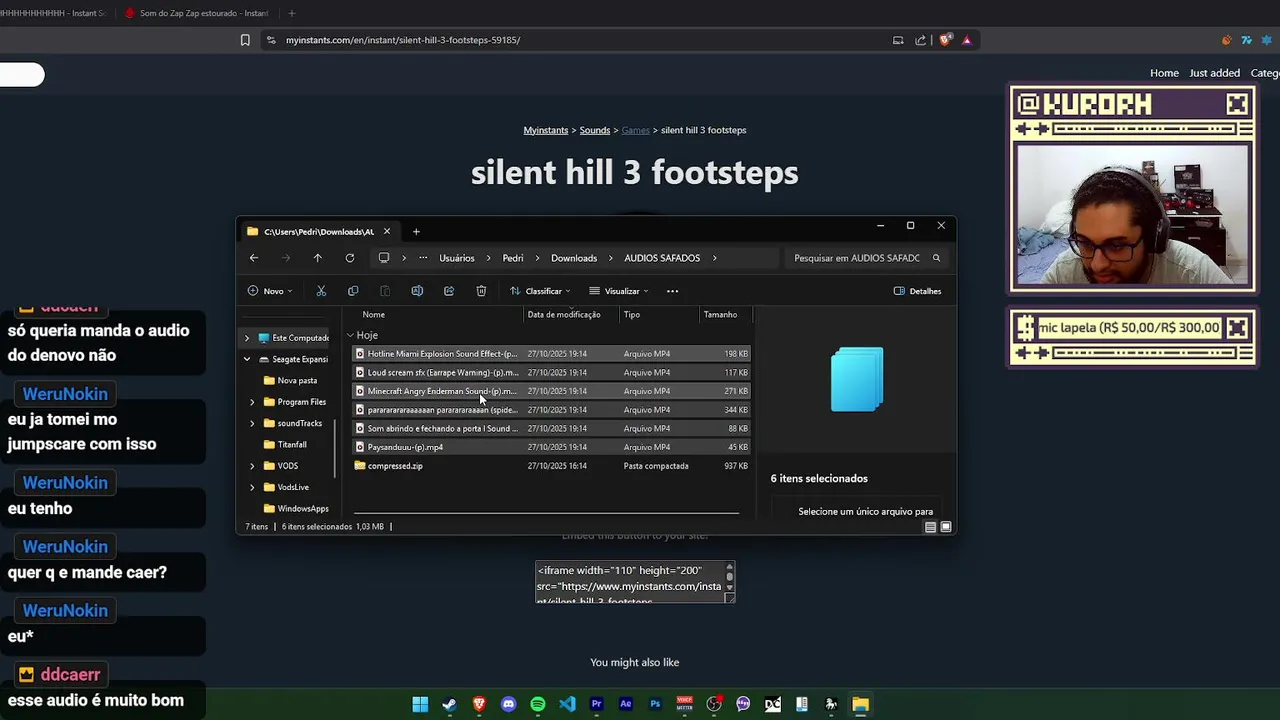Open Brave Shields icon in address bar
Image resolution: width=1280 pixels, height=720 pixels.
tap(945, 40)
